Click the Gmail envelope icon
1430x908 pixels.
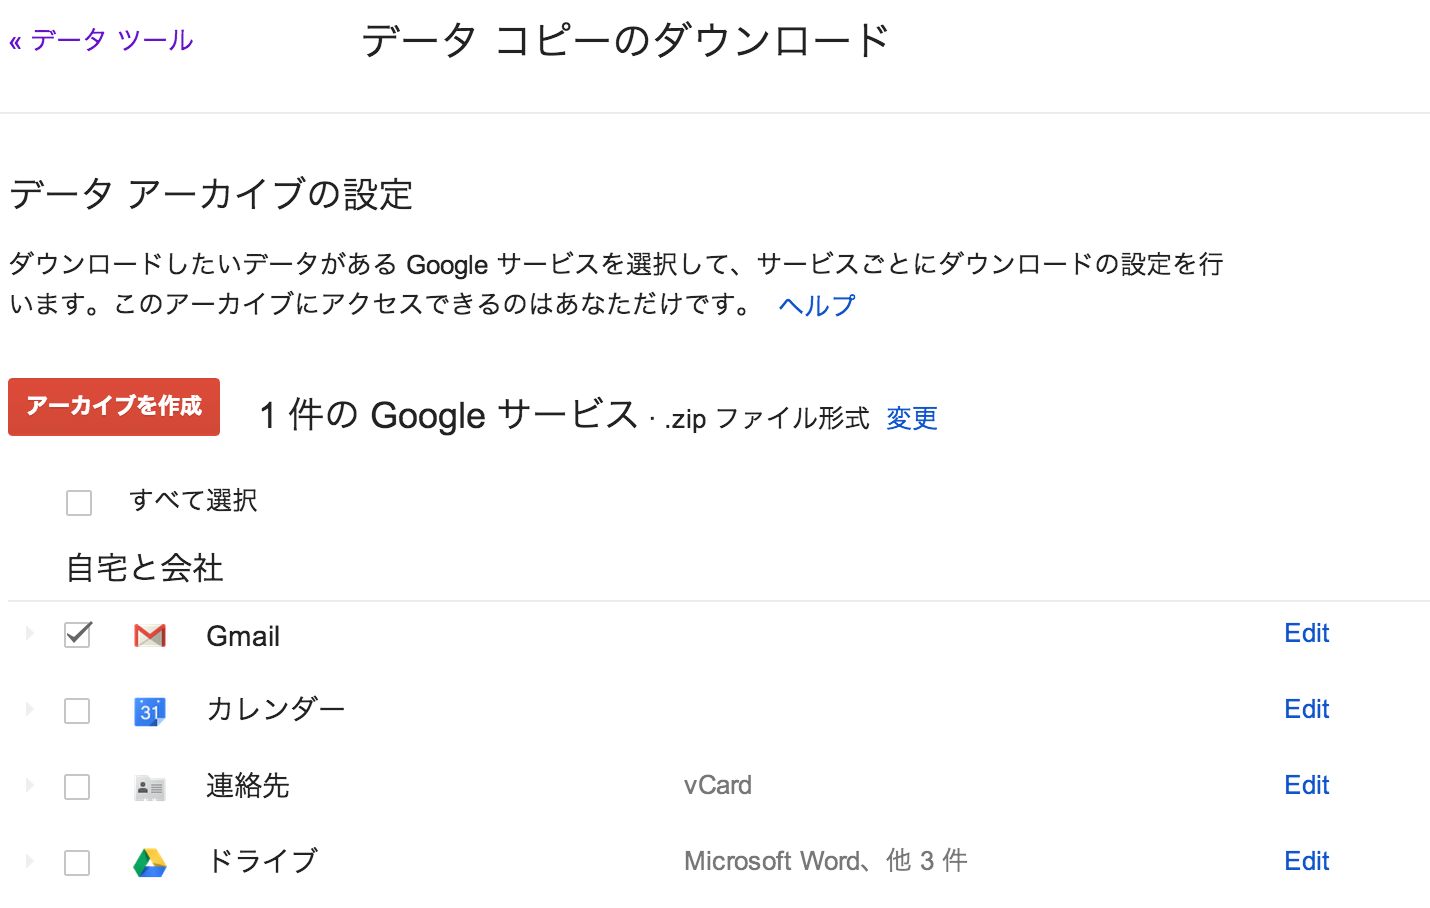click(150, 635)
